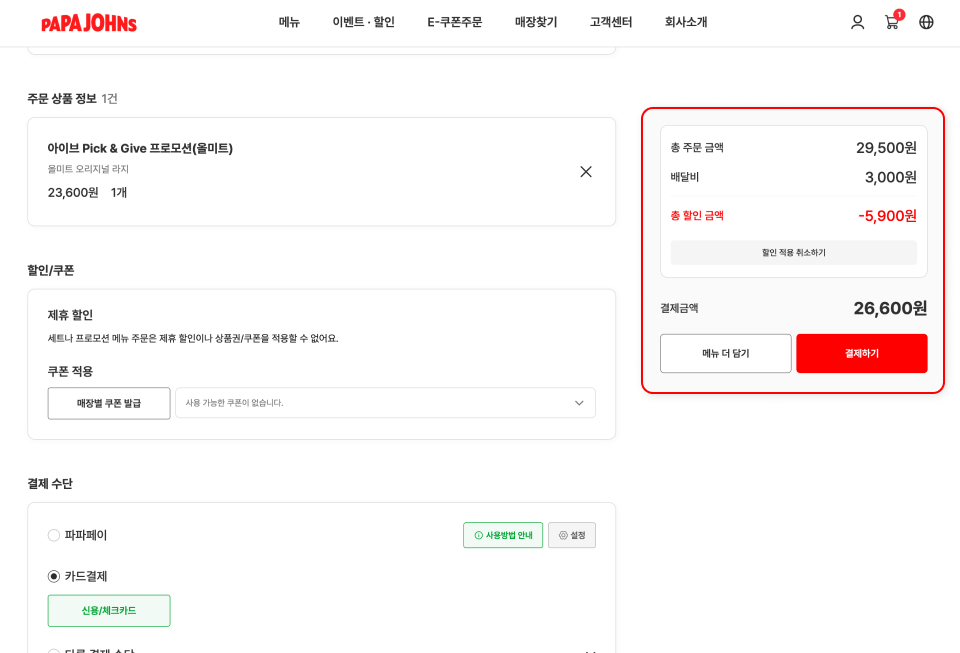Screen dimensions: 960x653
Task: Open the E-쿠폰주문 menu item
Action: [x=454, y=22]
